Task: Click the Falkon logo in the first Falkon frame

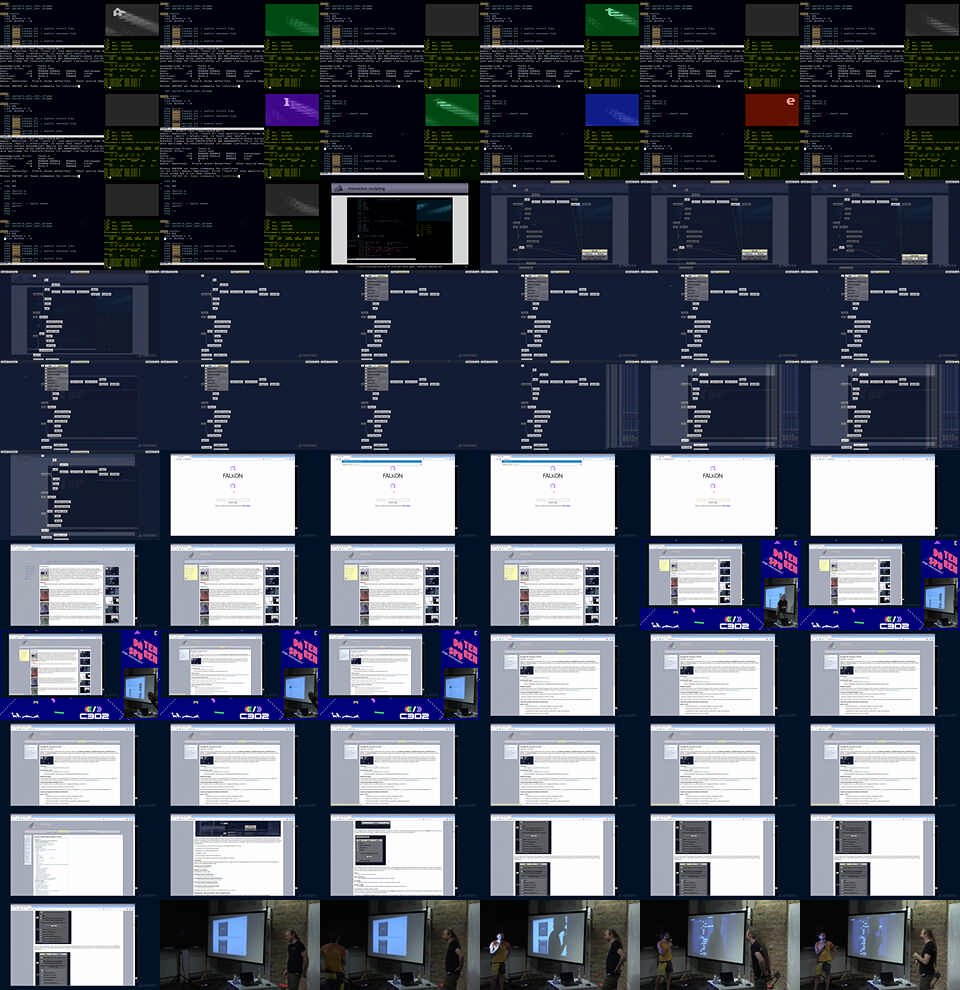Action: click(x=233, y=472)
